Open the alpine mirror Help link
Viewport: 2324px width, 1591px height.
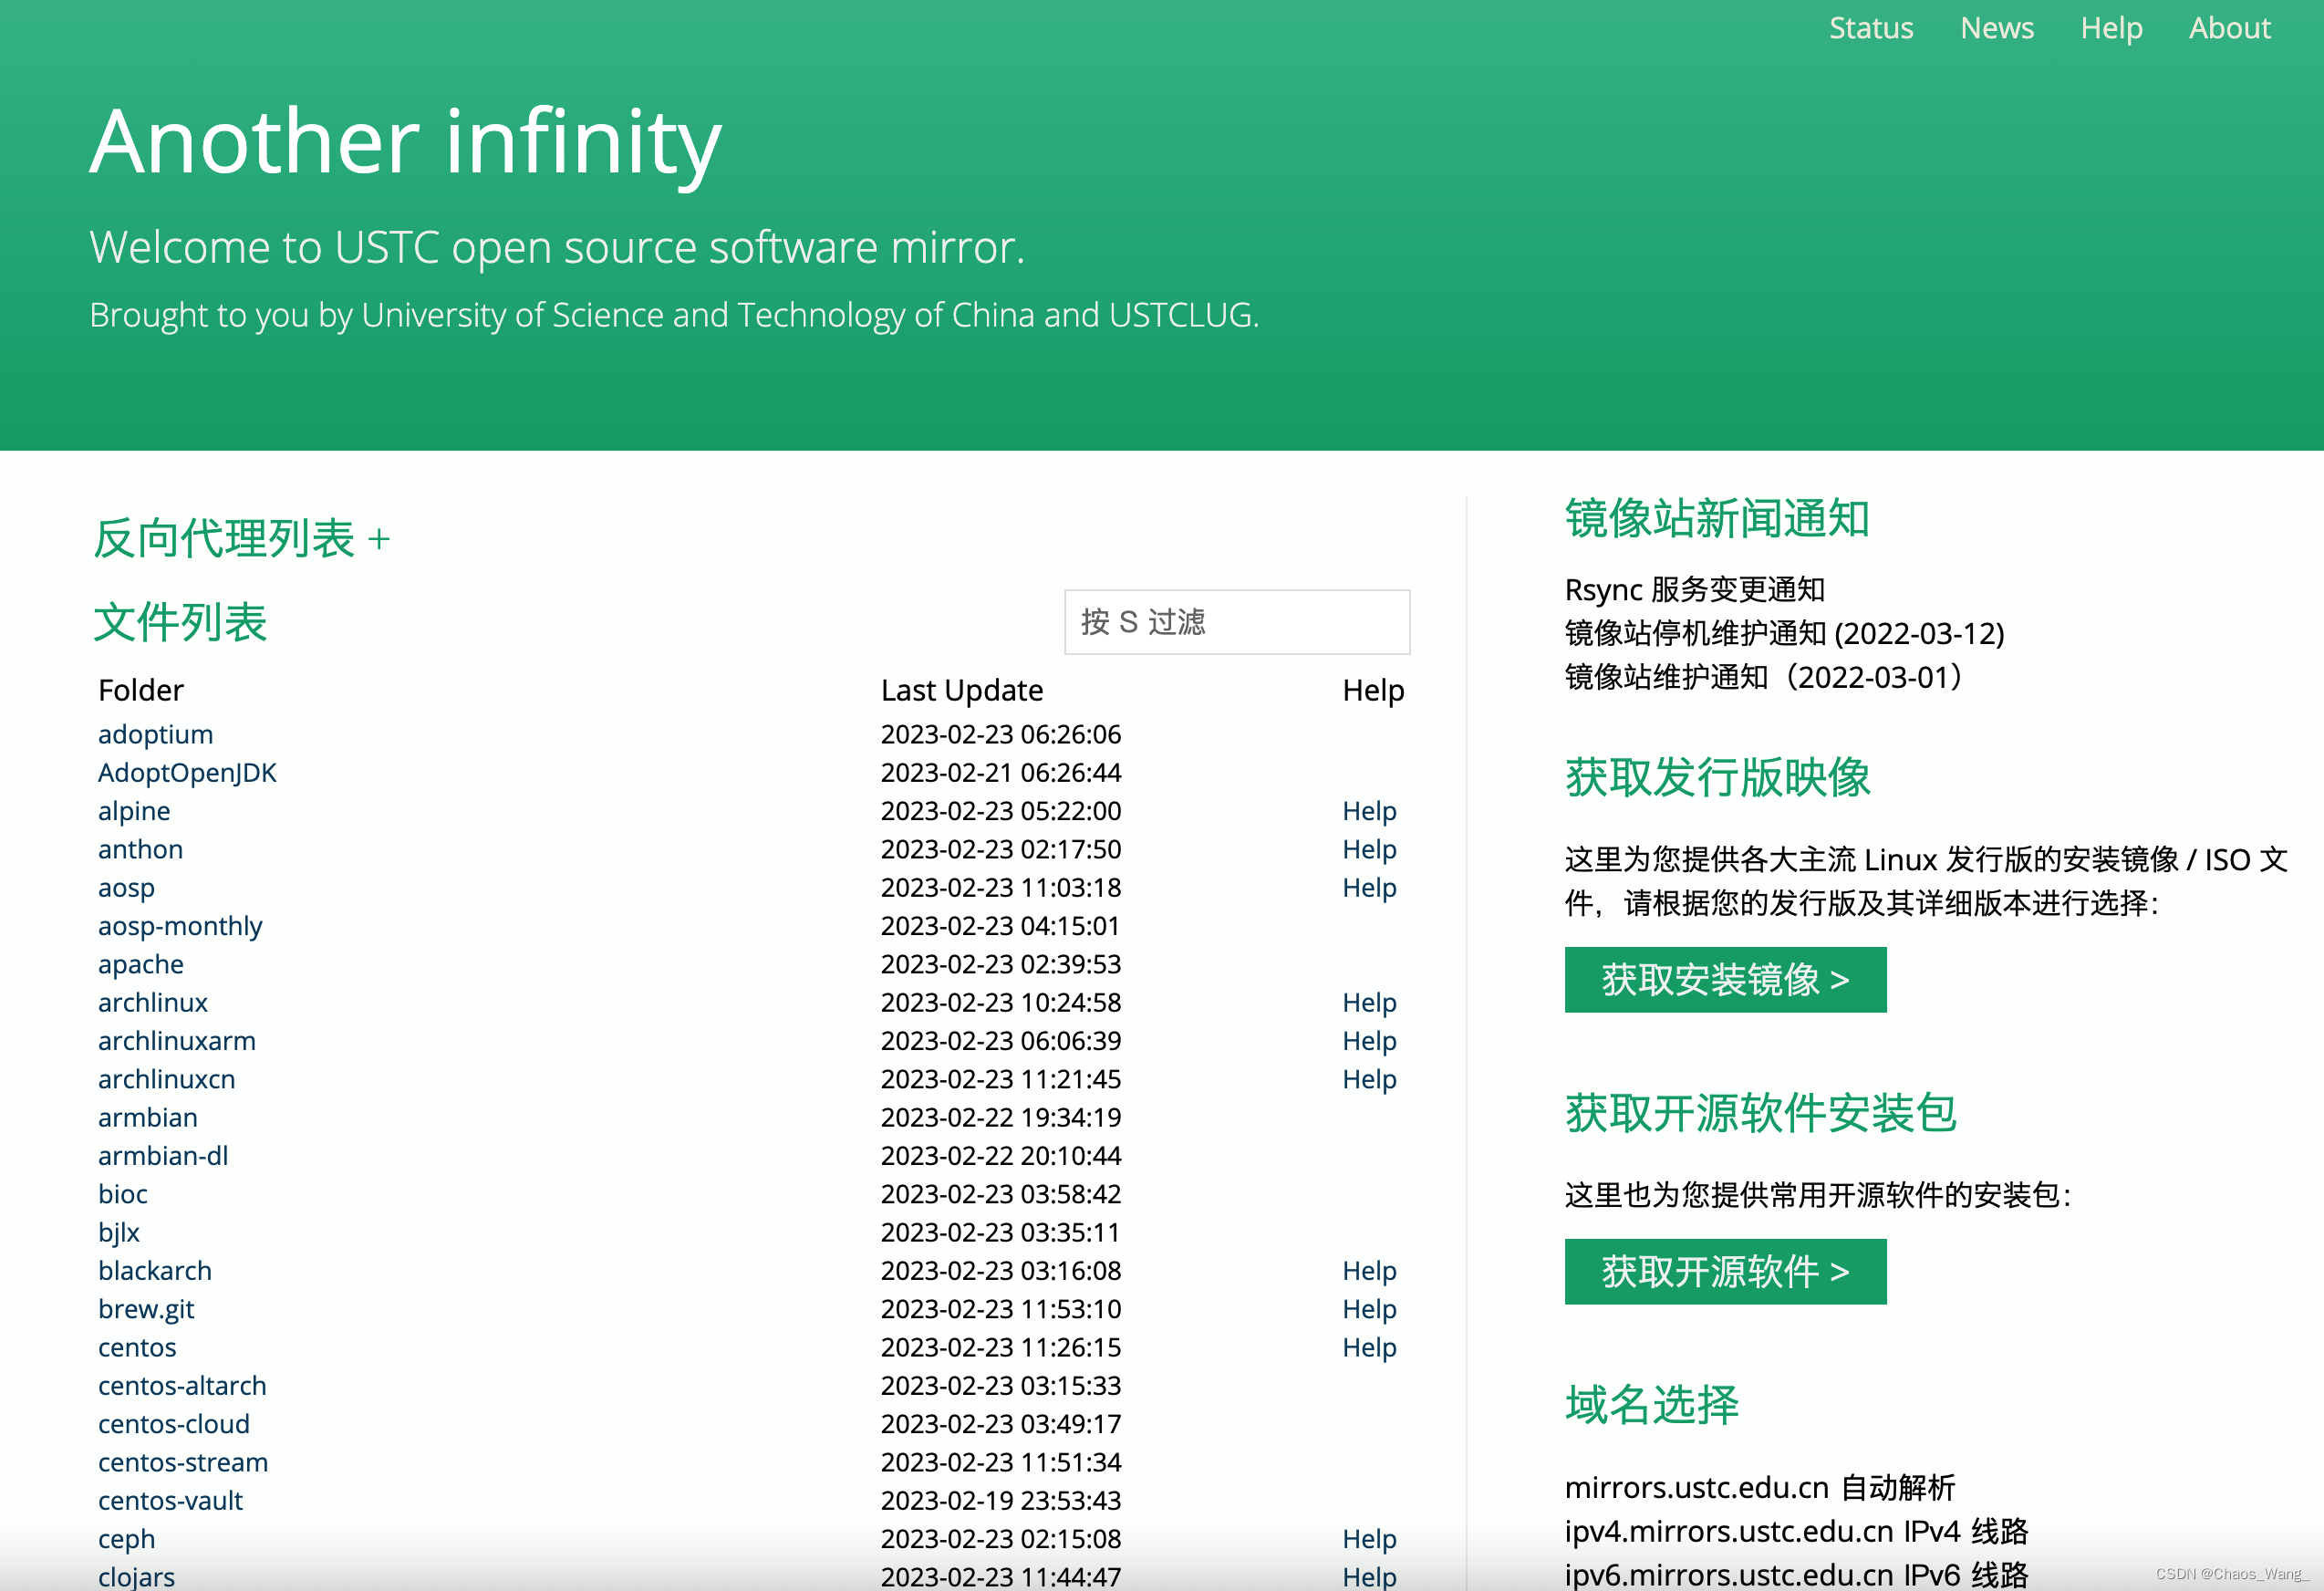[1369, 811]
